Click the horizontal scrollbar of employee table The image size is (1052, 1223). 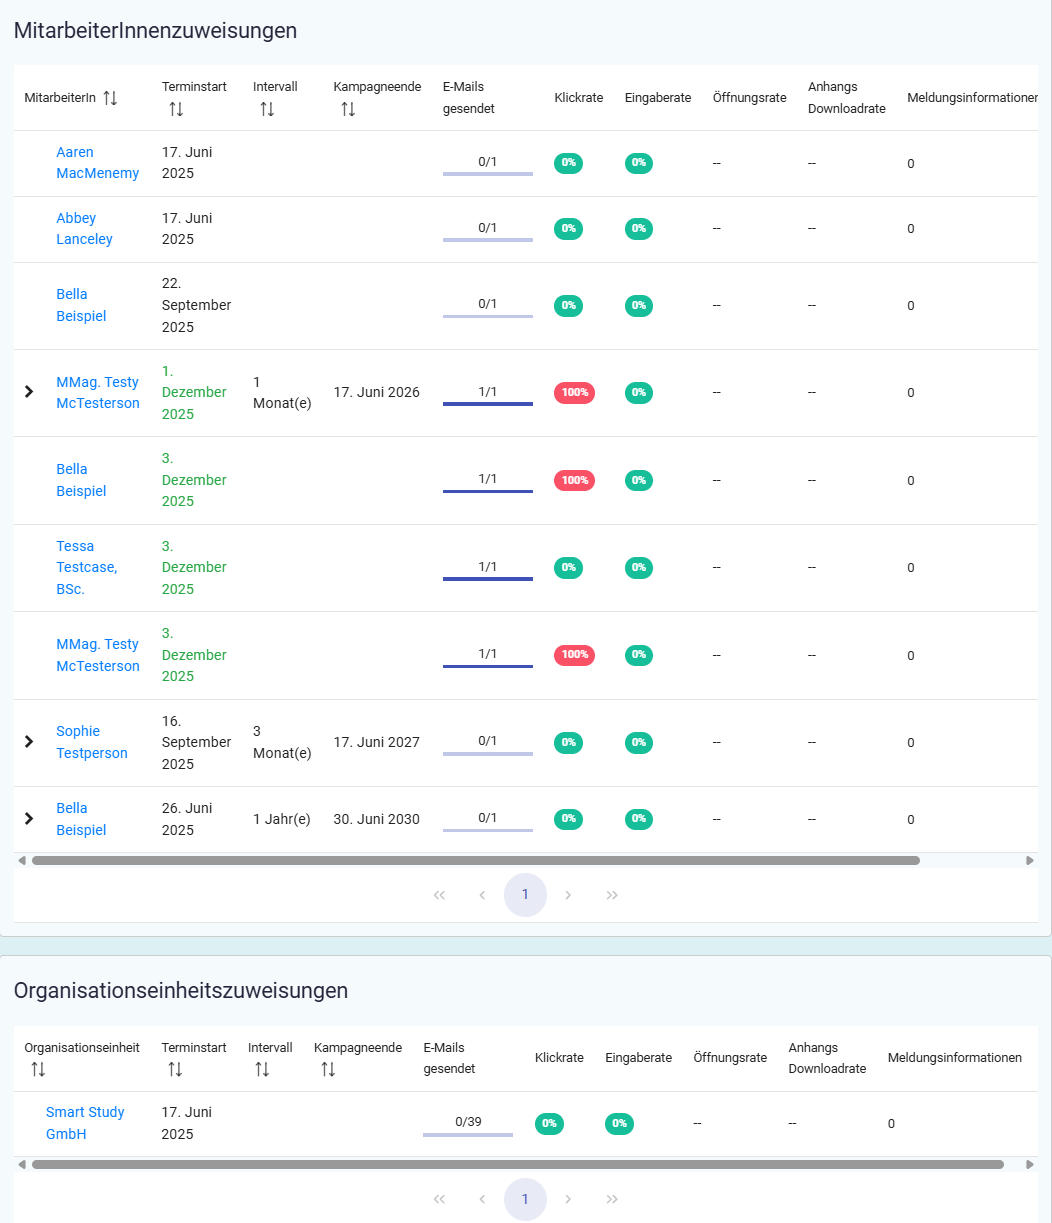(475, 860)
